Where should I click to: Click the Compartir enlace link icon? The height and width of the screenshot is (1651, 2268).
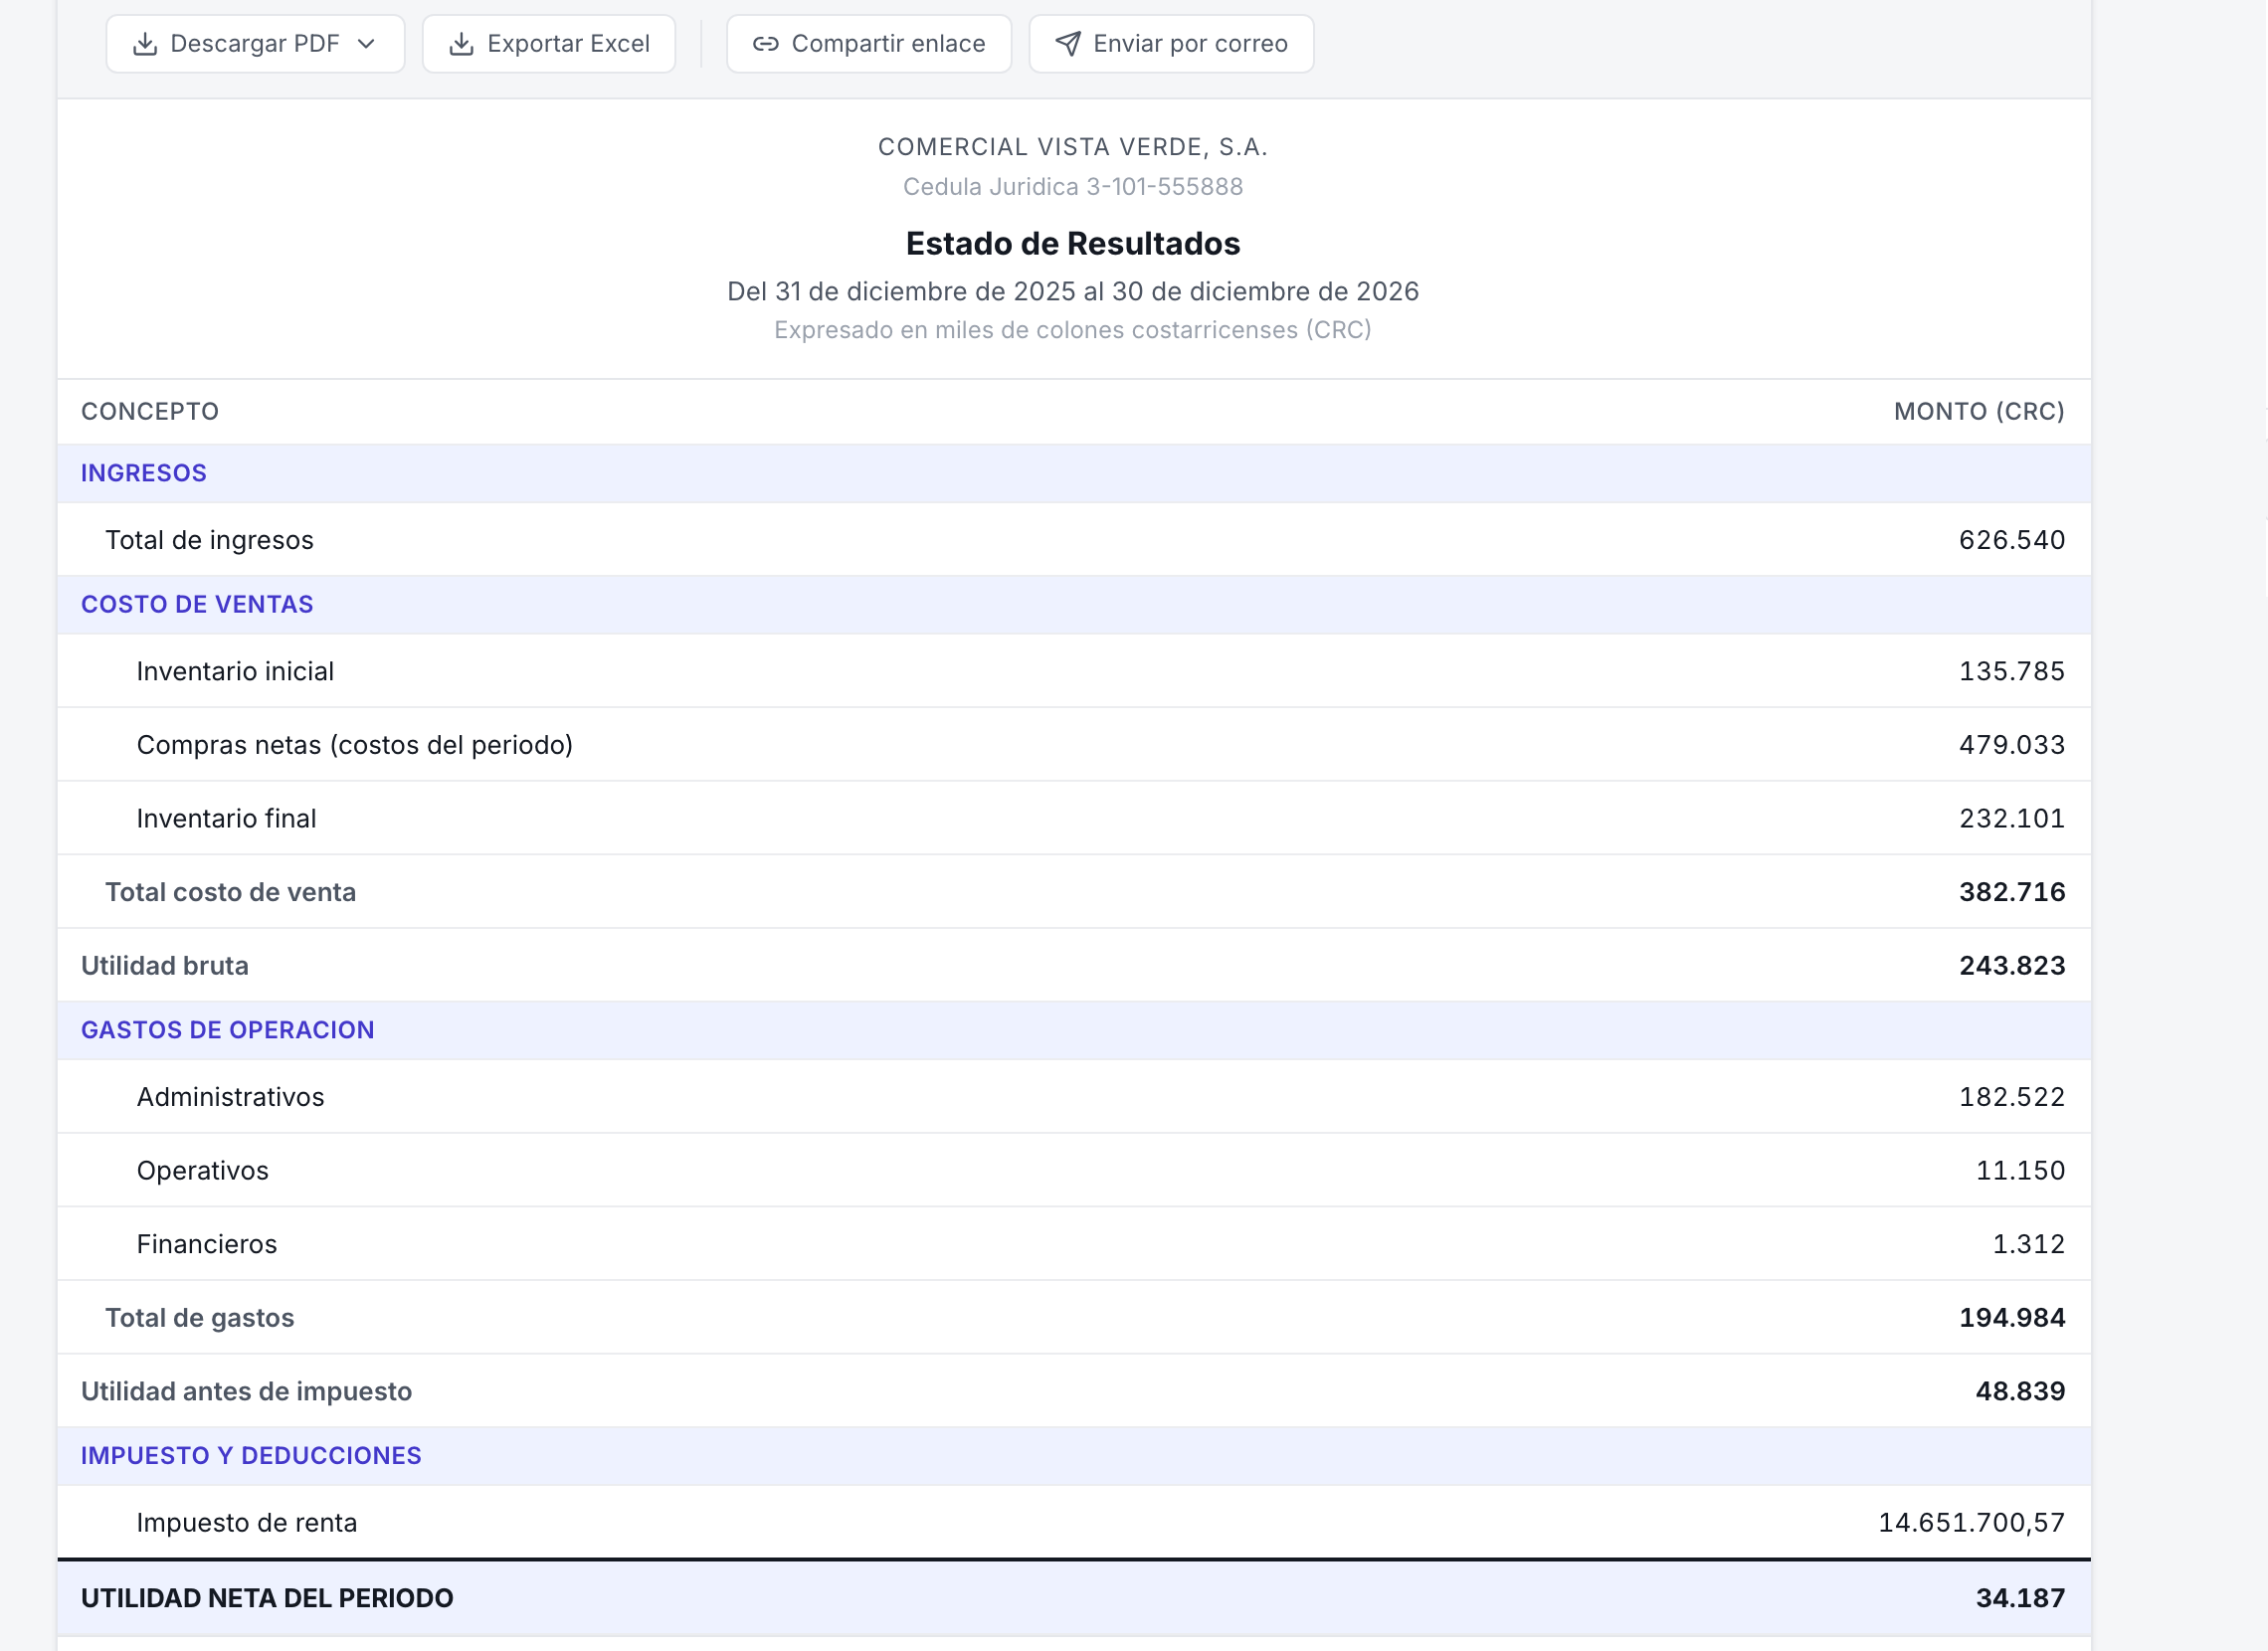coord(766,44)
